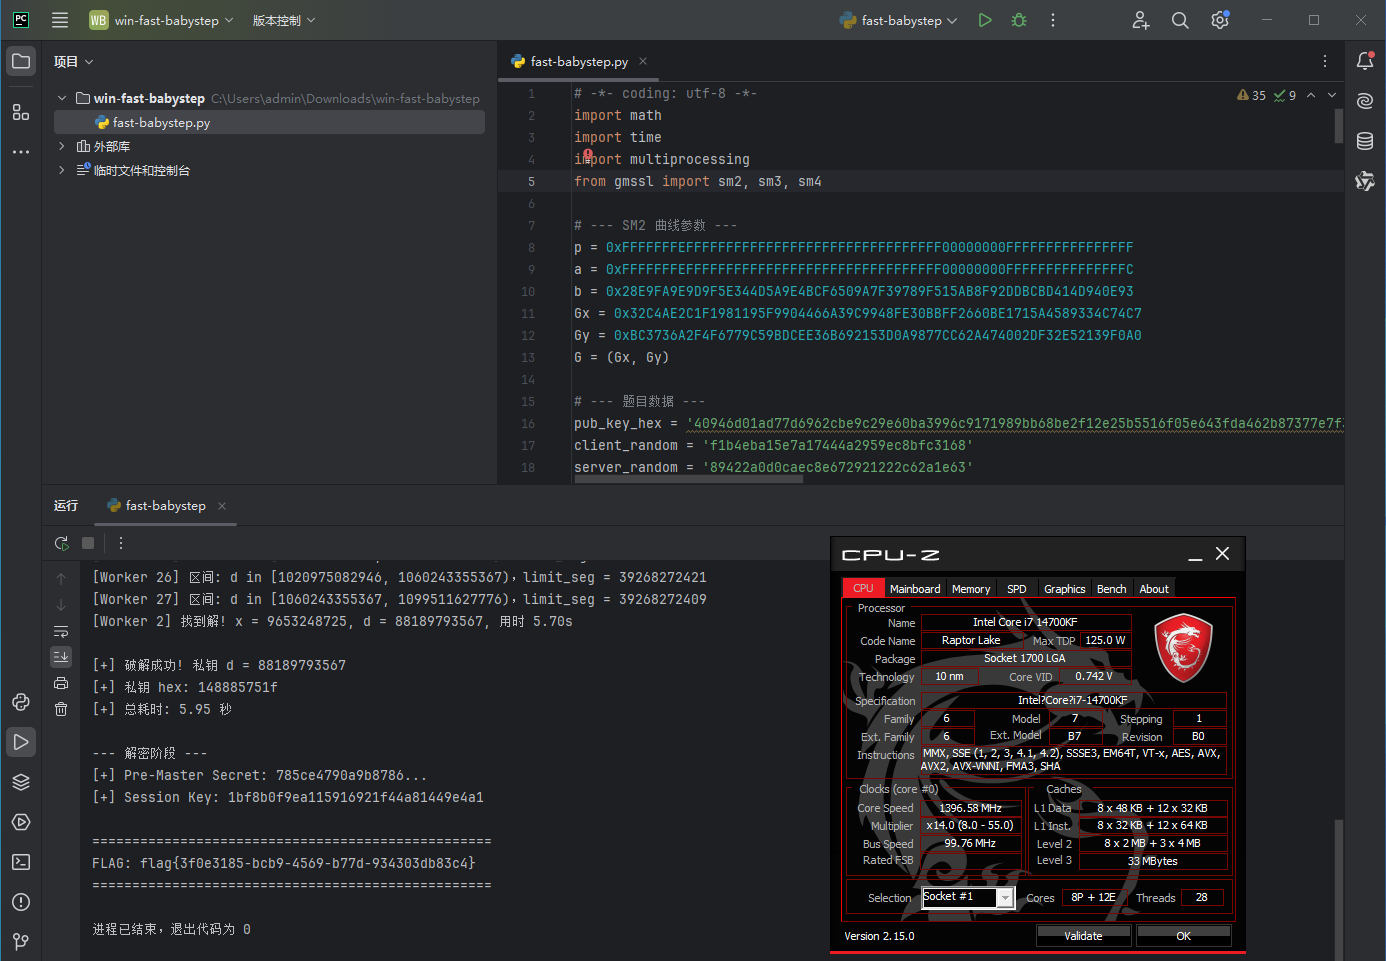The image size is (1386, 961).
Task: Open the Structure tool window icon
Action: click(21, 112)
